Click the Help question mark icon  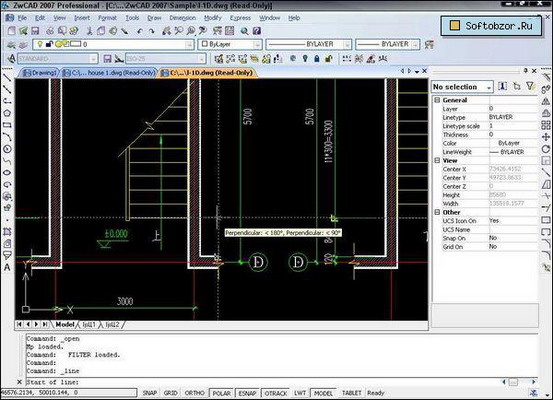pyautogui.click(x=257, y=31)
